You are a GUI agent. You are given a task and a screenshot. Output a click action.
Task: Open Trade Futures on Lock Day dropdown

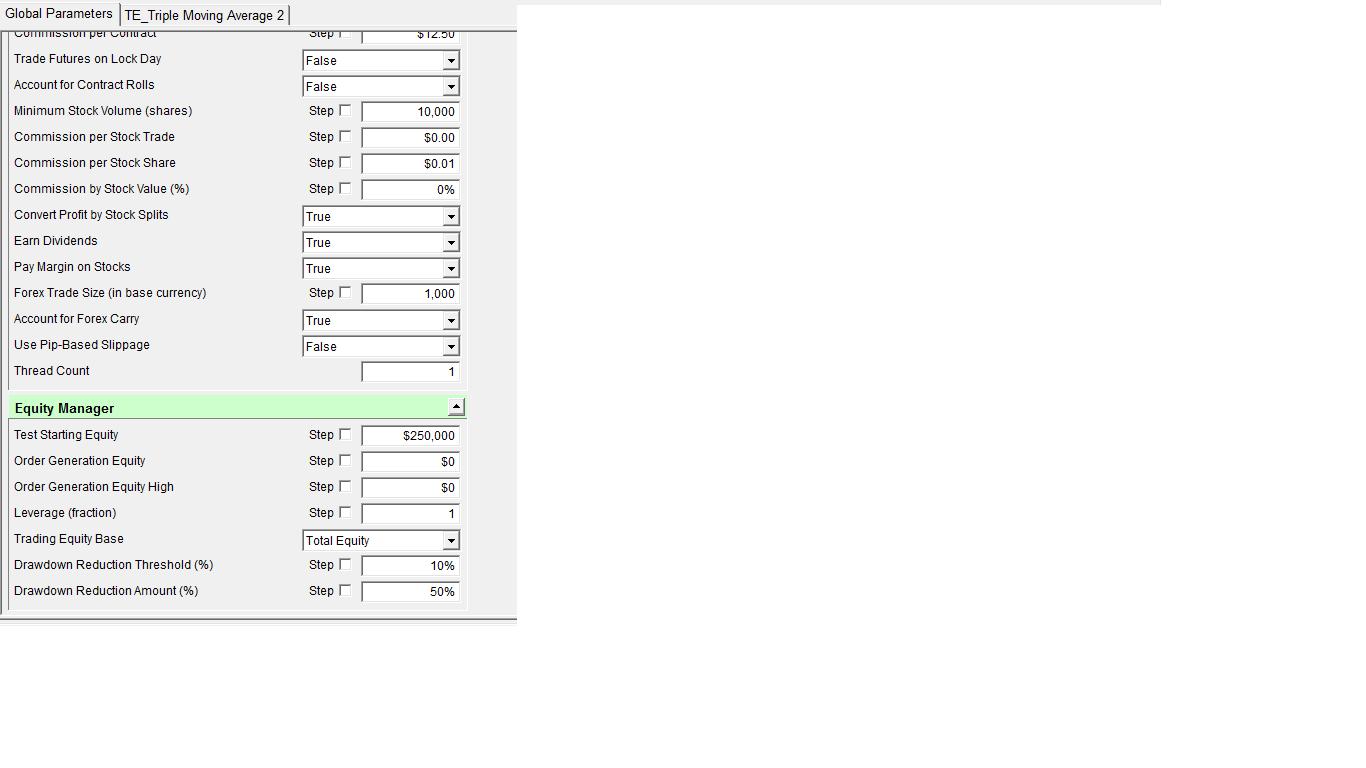click(x=450, y=61)
